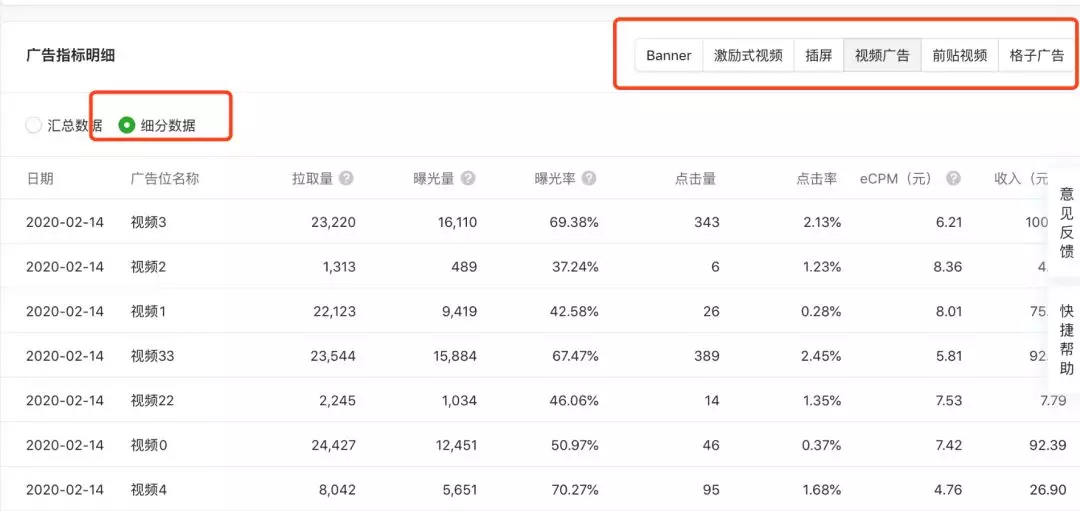Click the 7.53 eCPM cell
This screenshot has width=1080, height=511.
coord(948,401)
